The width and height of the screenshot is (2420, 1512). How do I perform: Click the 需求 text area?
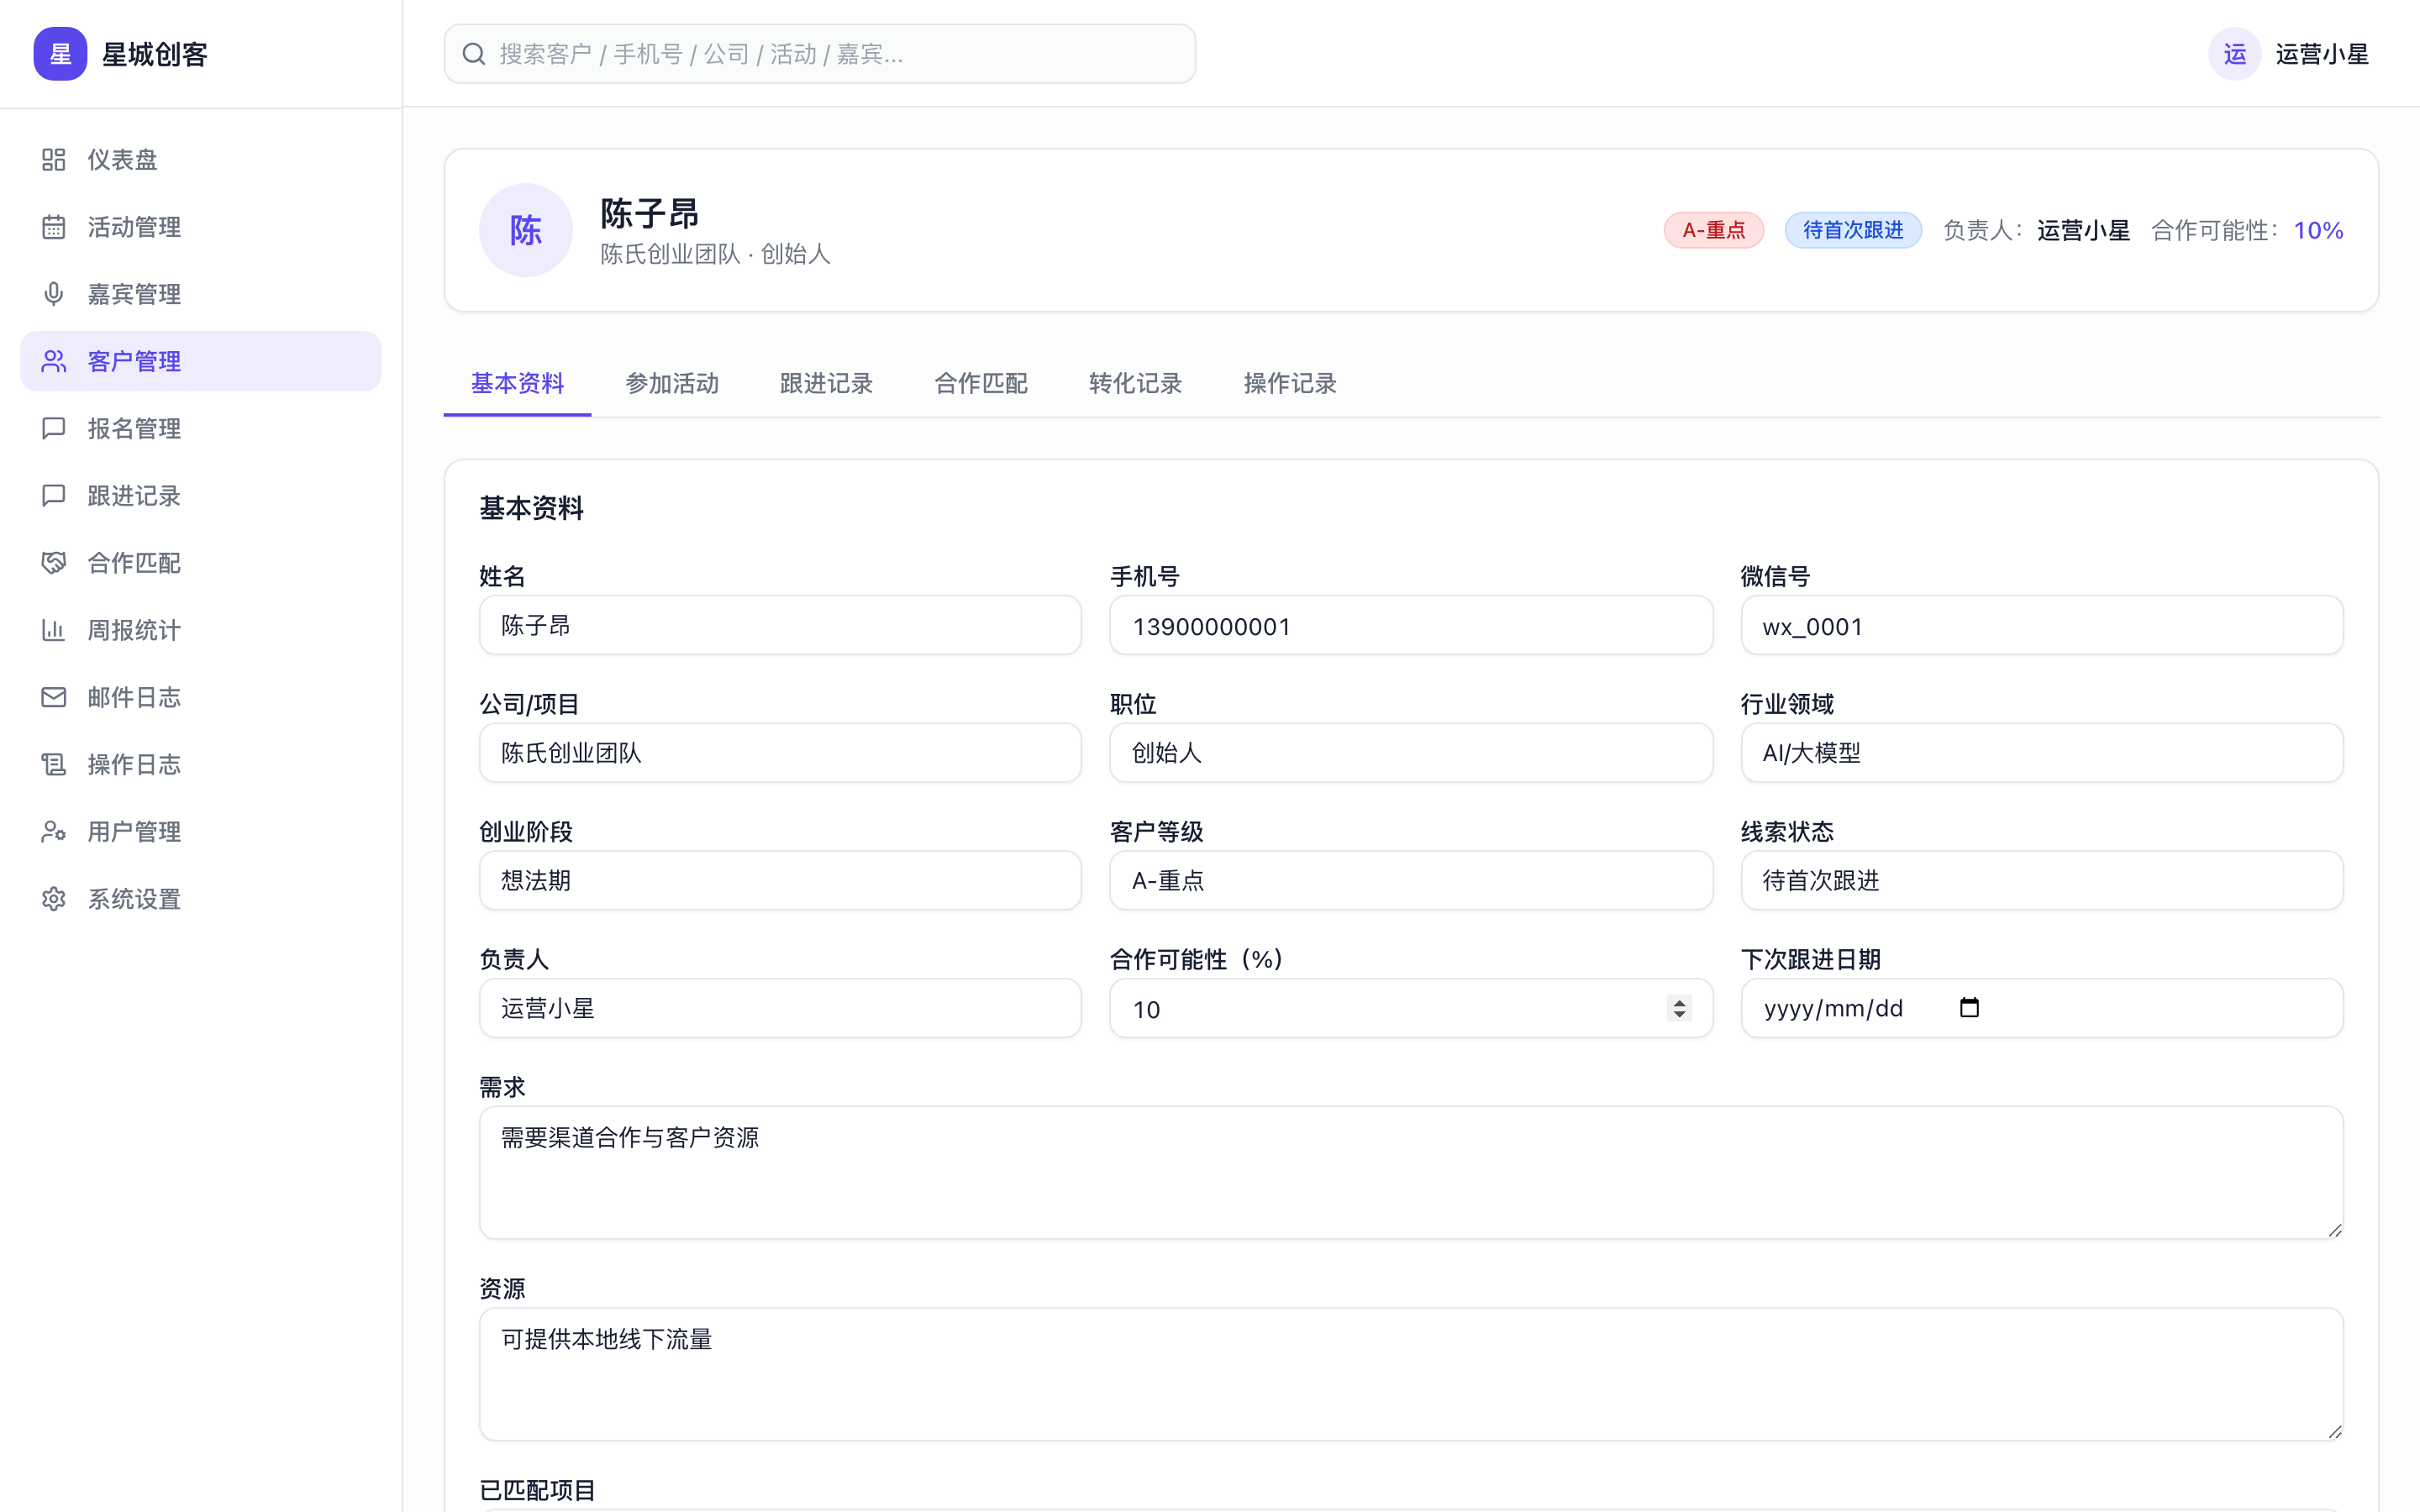coord(1411,1173)
